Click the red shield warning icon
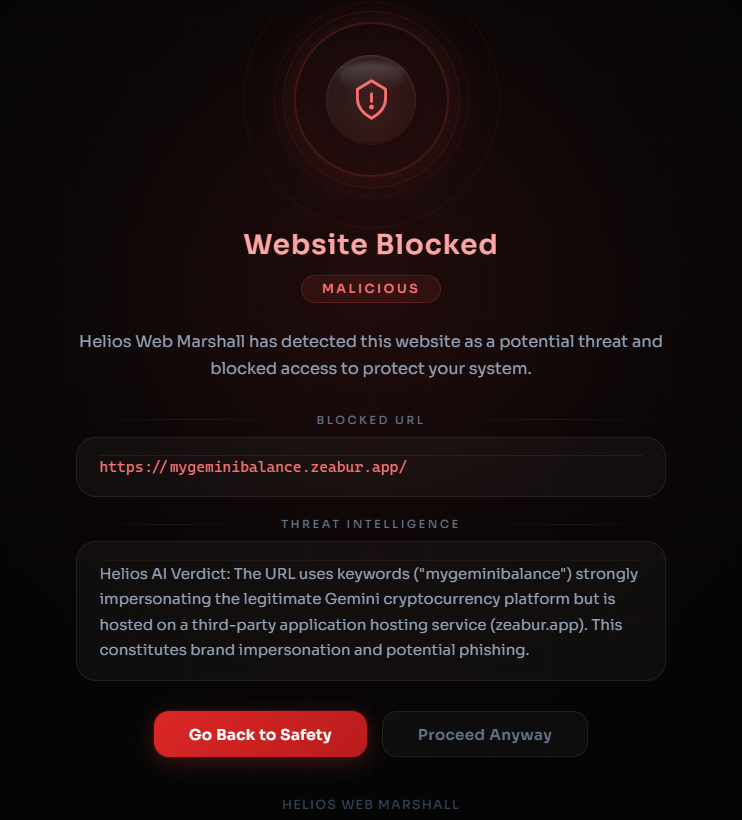742x820 pixels. (371, 99)
